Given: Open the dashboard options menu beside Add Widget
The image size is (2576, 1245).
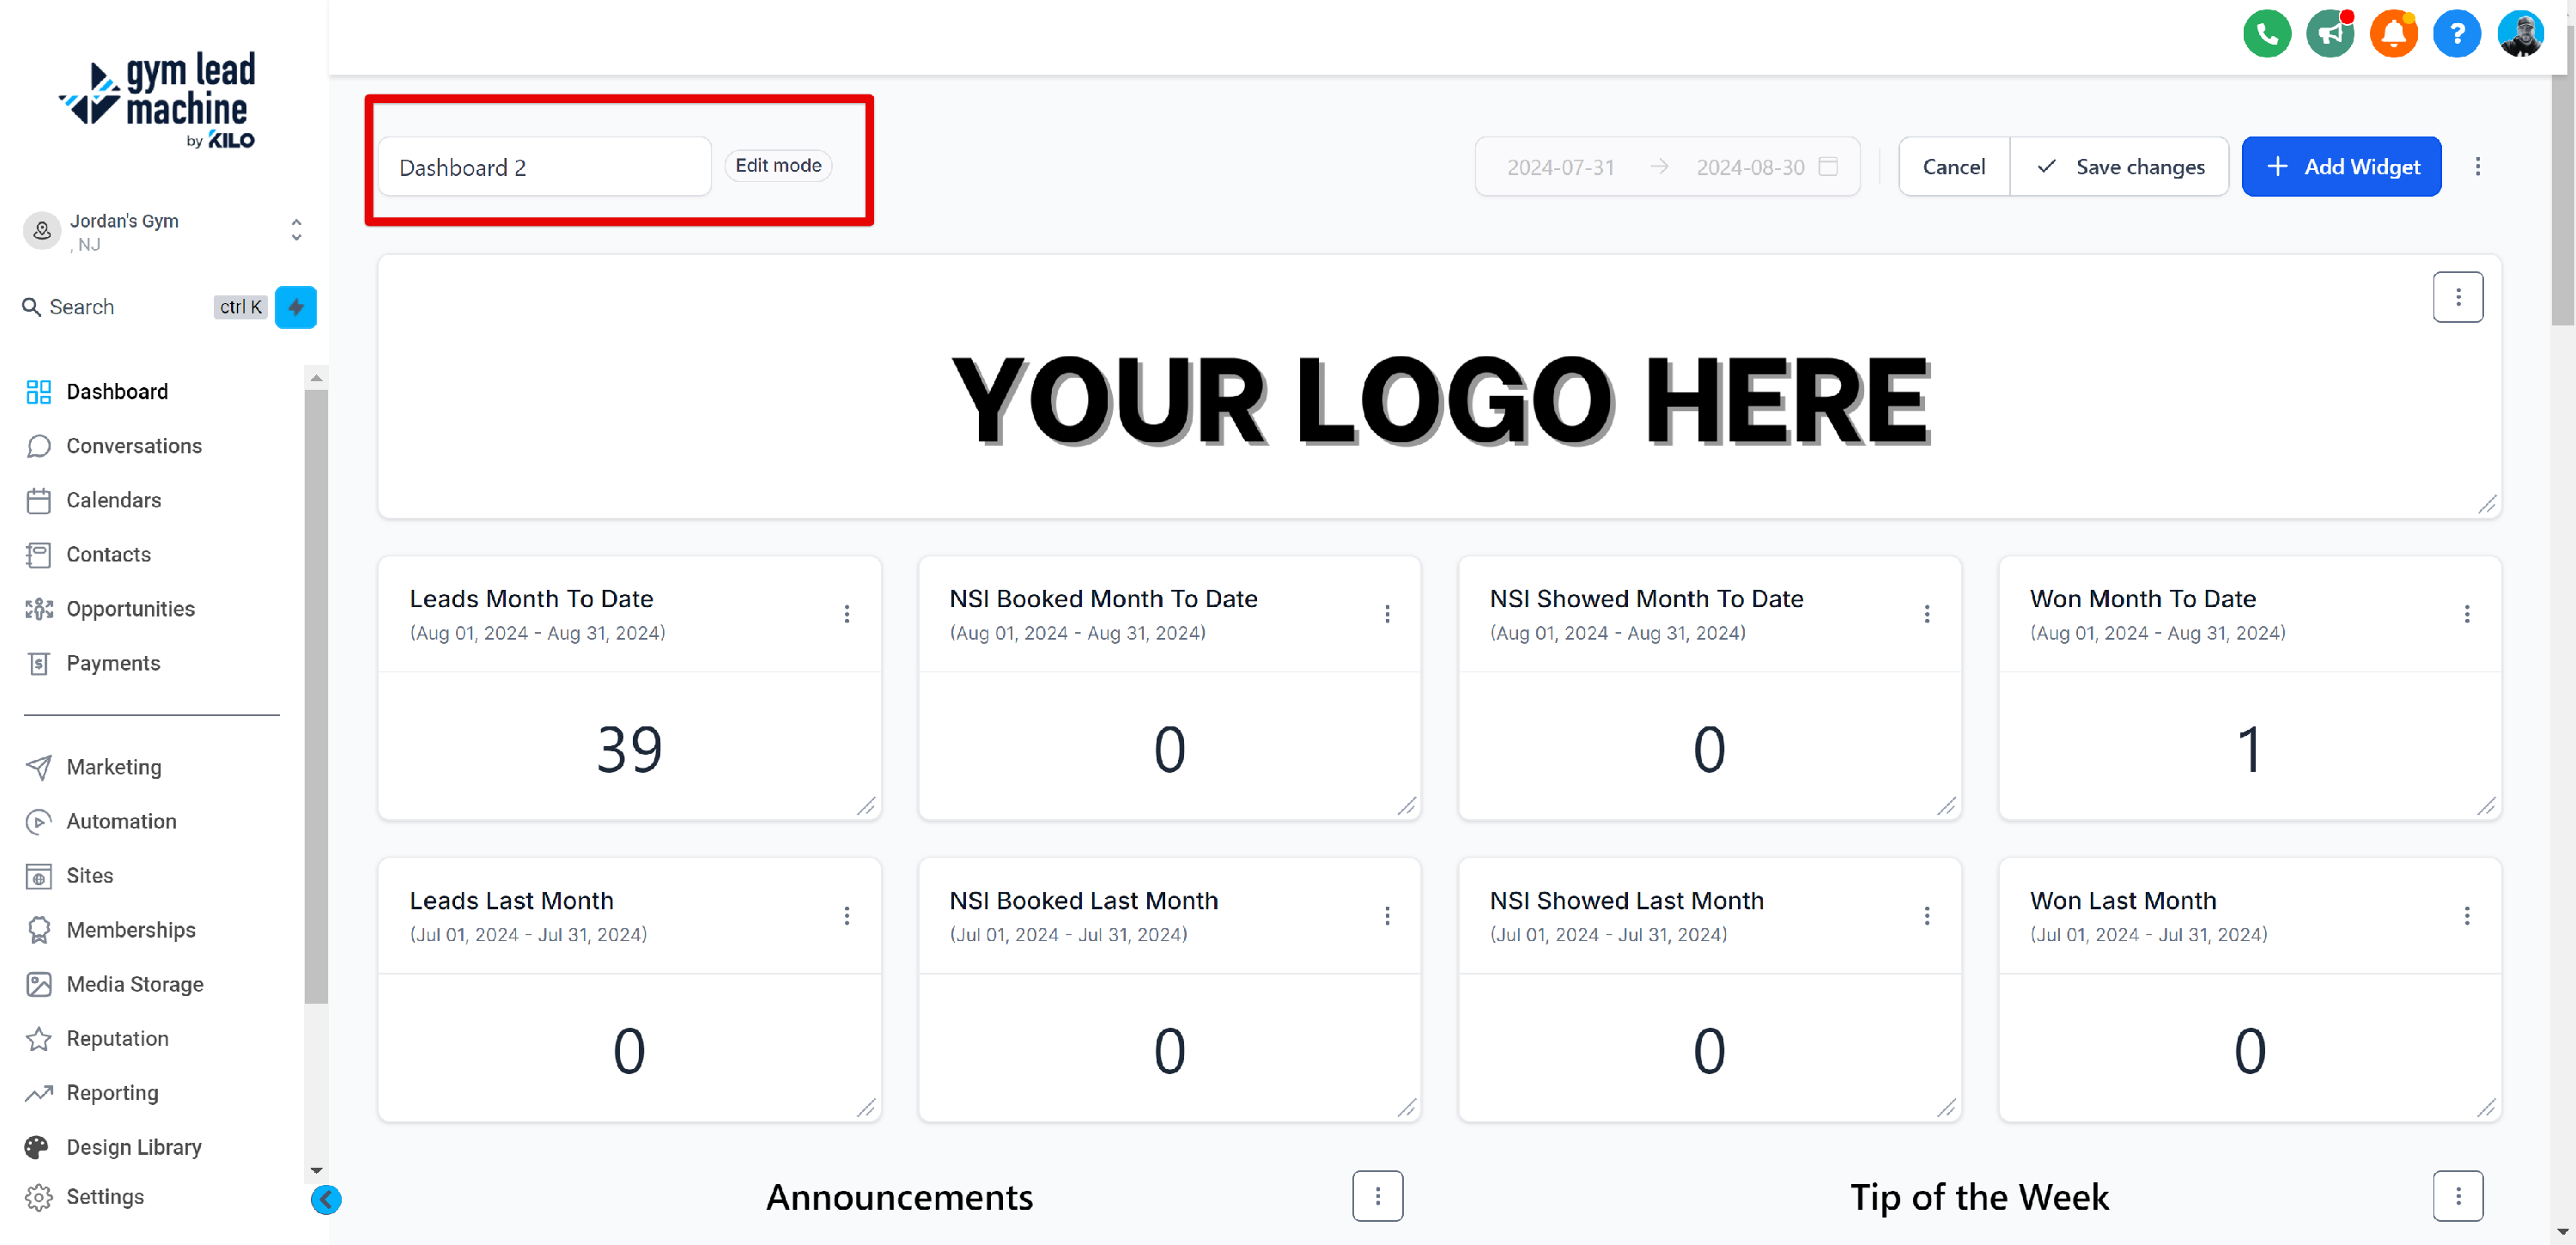Looking at the screenshot, I should tap(2477, 167).
